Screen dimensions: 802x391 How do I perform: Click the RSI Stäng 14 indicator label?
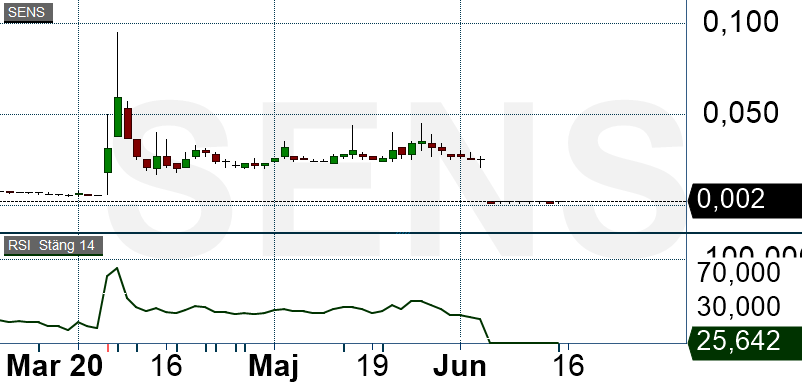pyautogui.click(x=53, y=246)
